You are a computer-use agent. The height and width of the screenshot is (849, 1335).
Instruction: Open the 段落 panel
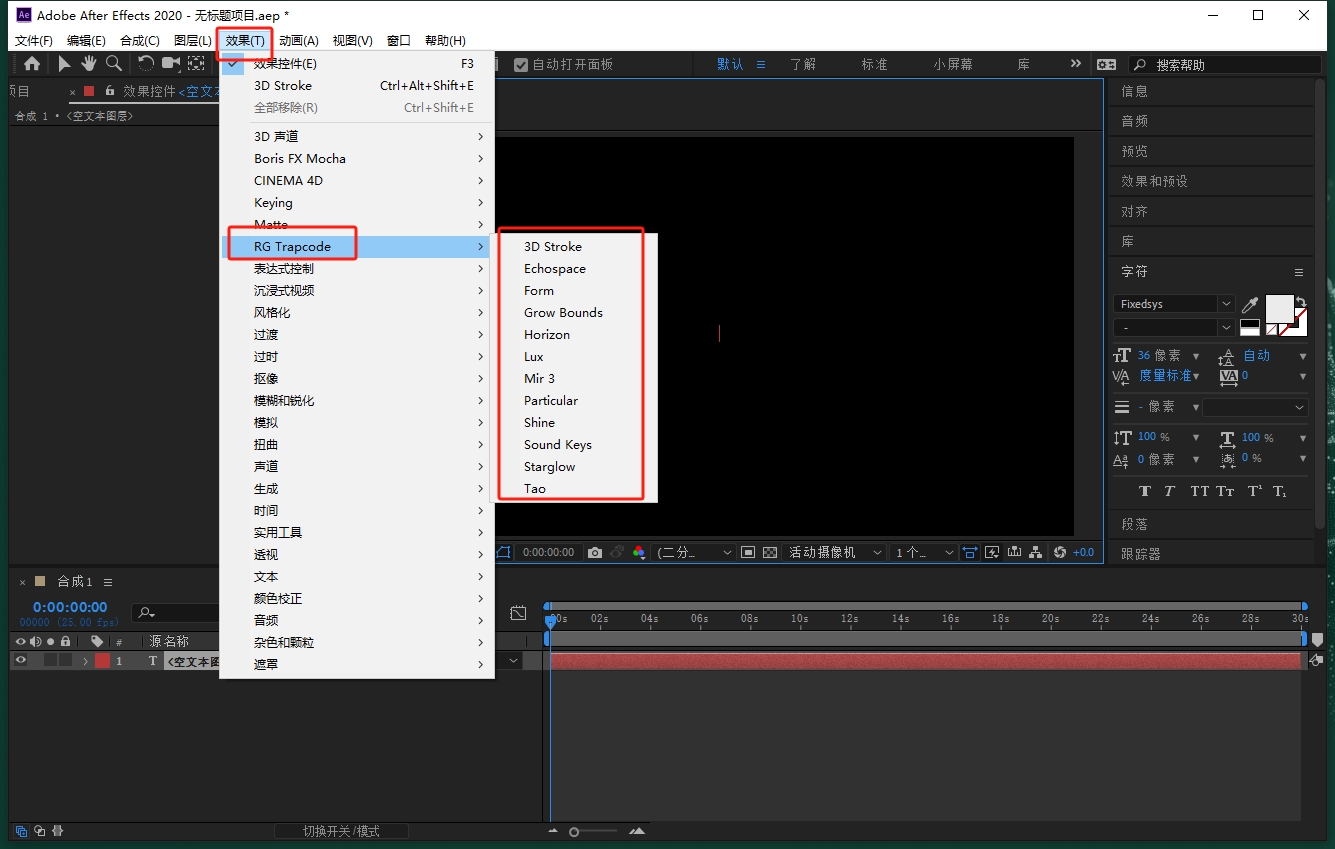1134,523
